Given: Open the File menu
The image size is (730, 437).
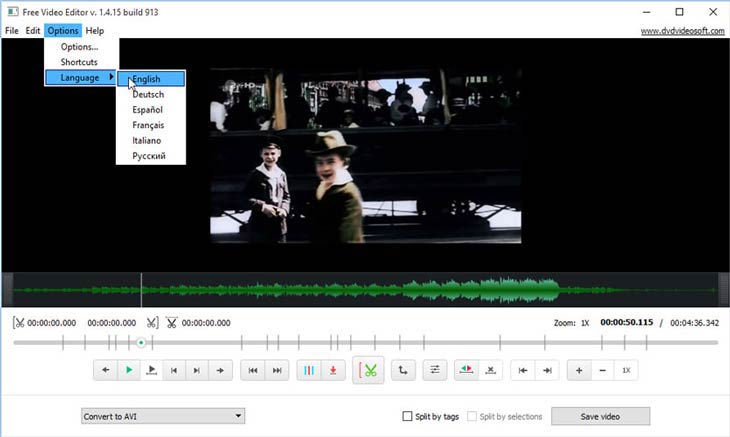Looking at the screenshot, I should point(12,31).
